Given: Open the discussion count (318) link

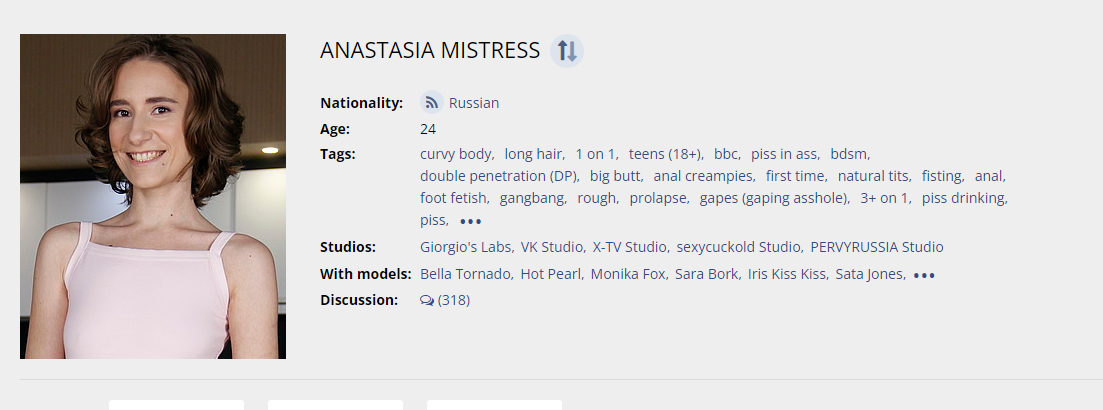Looking at the screenshot, I should coord(454,300).
